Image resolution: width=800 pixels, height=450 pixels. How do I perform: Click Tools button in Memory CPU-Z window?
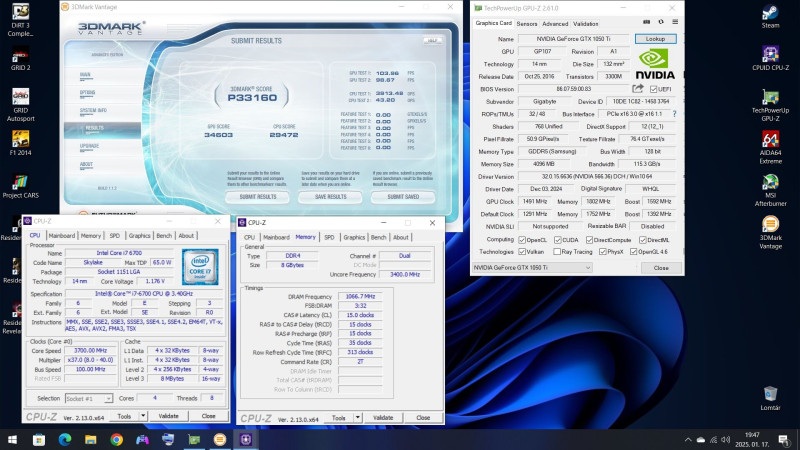[x=339, y=417]
